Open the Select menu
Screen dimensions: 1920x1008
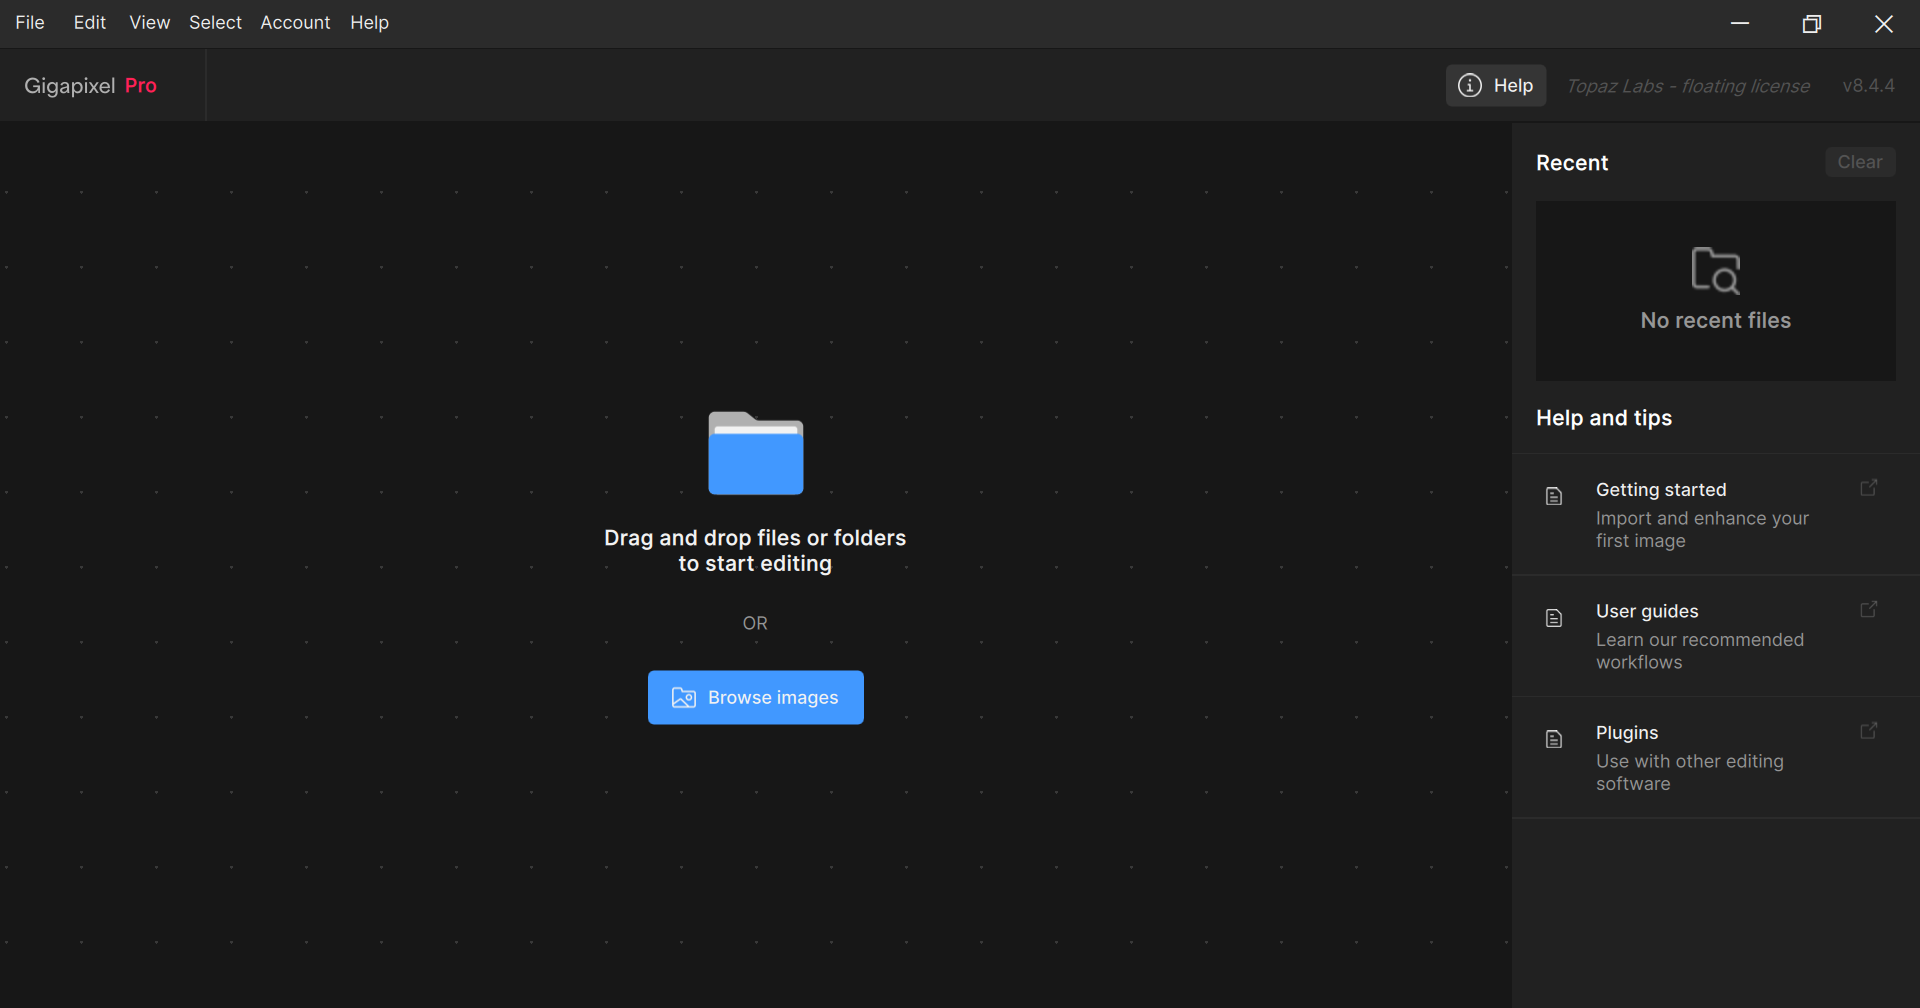(215, 22)
